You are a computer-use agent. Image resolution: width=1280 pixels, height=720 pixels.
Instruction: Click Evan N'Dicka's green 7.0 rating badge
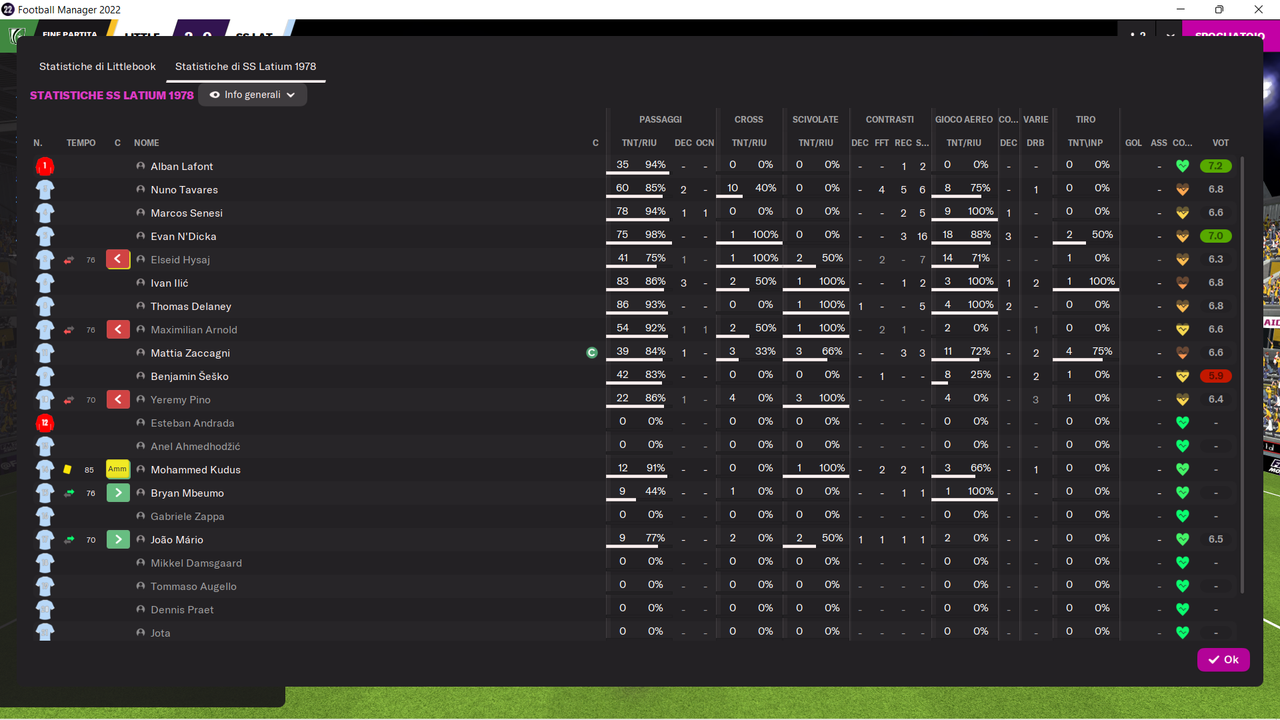1216,236
